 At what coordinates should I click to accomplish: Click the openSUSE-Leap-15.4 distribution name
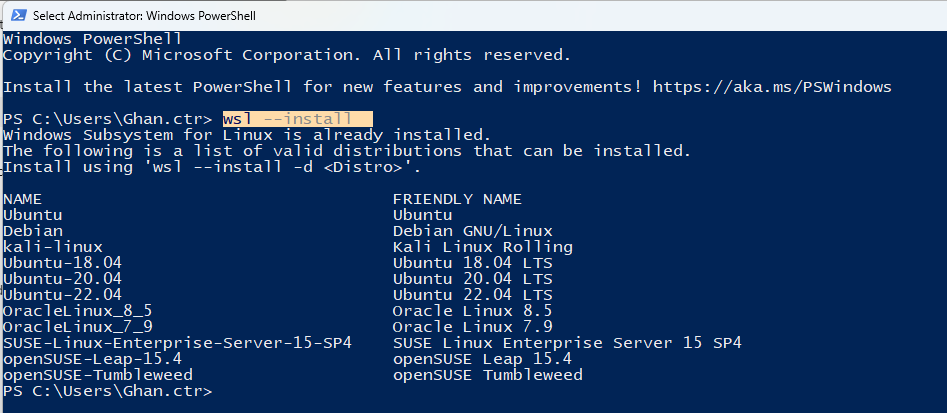coord(92,359)
